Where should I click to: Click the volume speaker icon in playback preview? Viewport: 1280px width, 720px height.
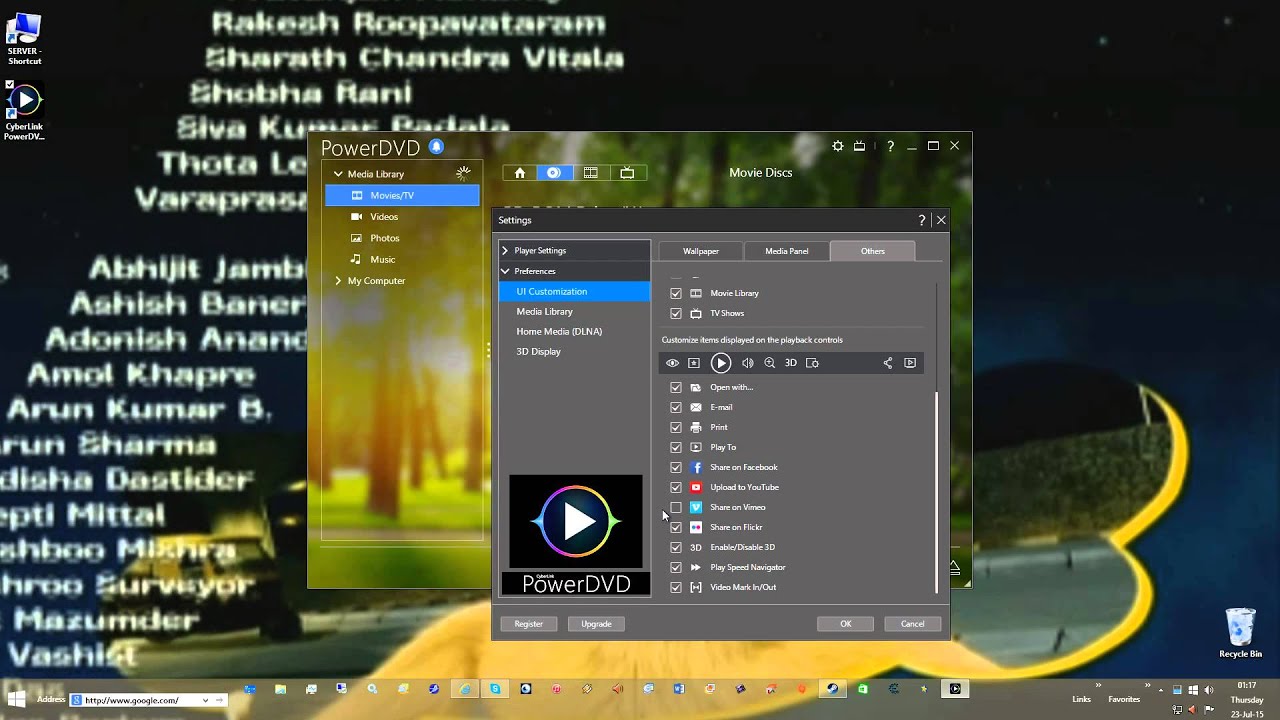747,363
